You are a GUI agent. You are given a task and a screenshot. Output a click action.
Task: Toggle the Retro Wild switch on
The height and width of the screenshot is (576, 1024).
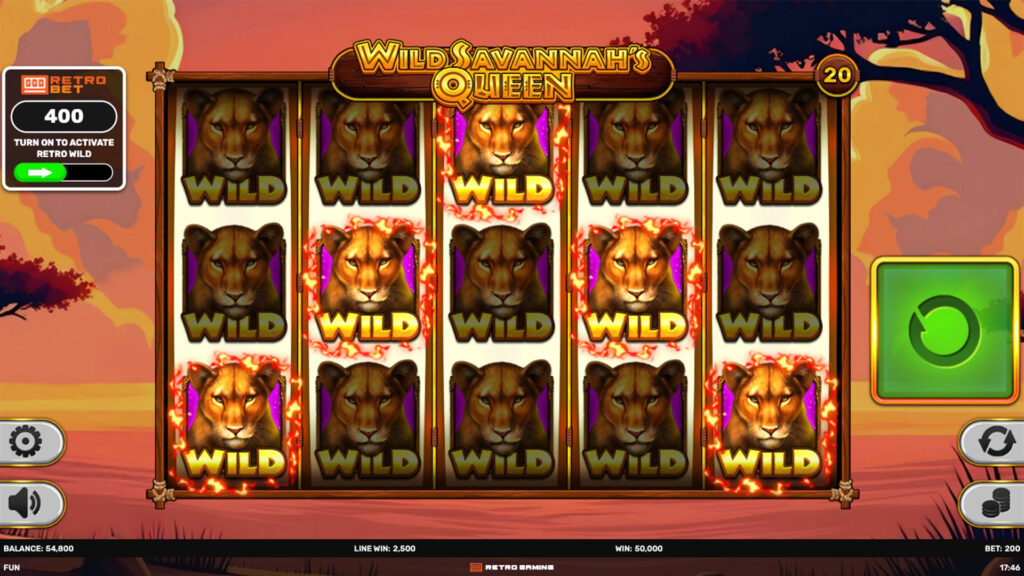pos(63,172)
